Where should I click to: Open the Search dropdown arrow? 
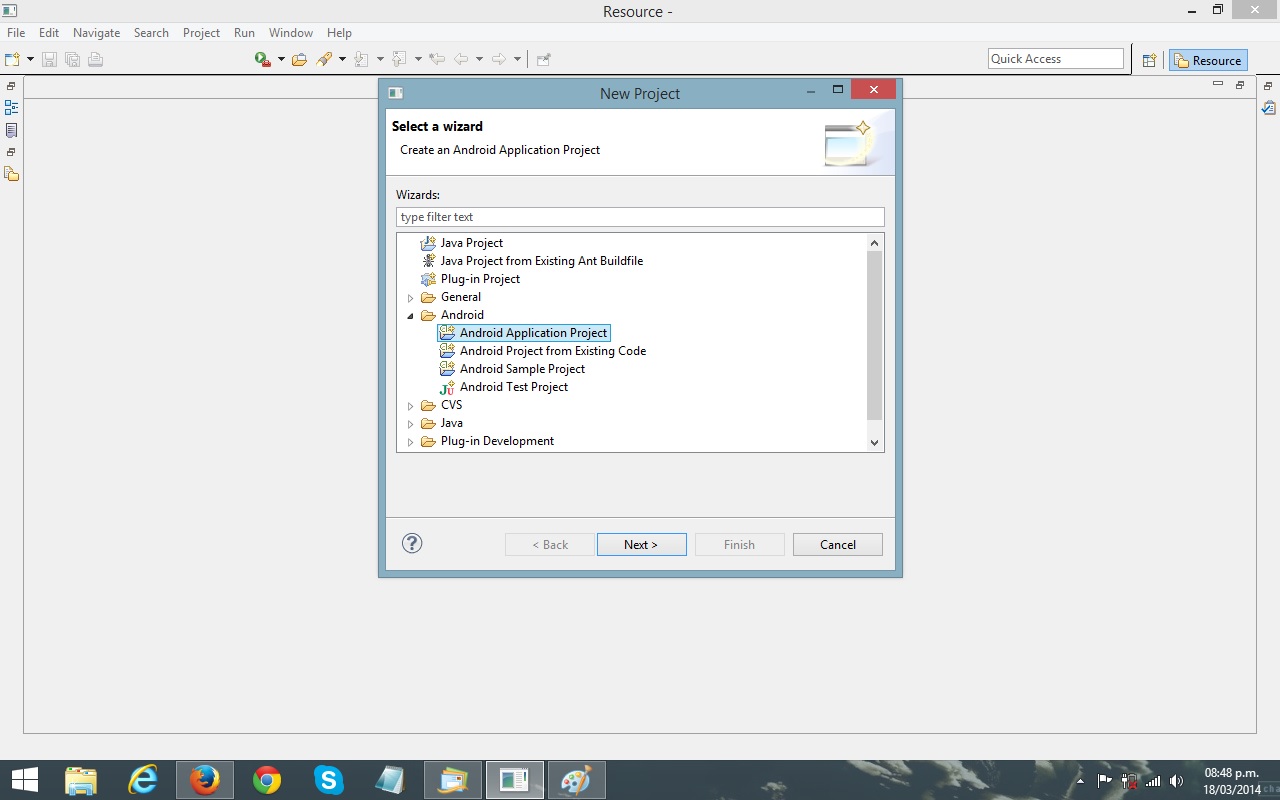point(342,59)
